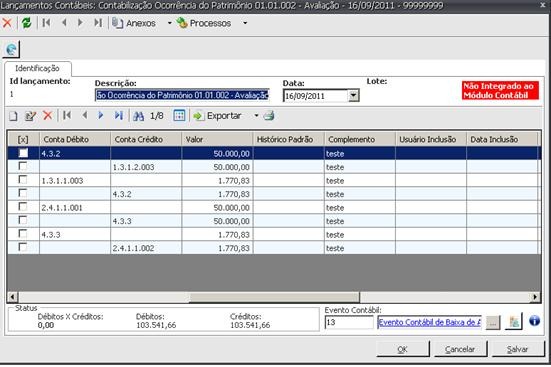Viewport: 551px width, 367px height.
Task: Click the horizontal scrollbar thumb
Action: tap(274, 297)
